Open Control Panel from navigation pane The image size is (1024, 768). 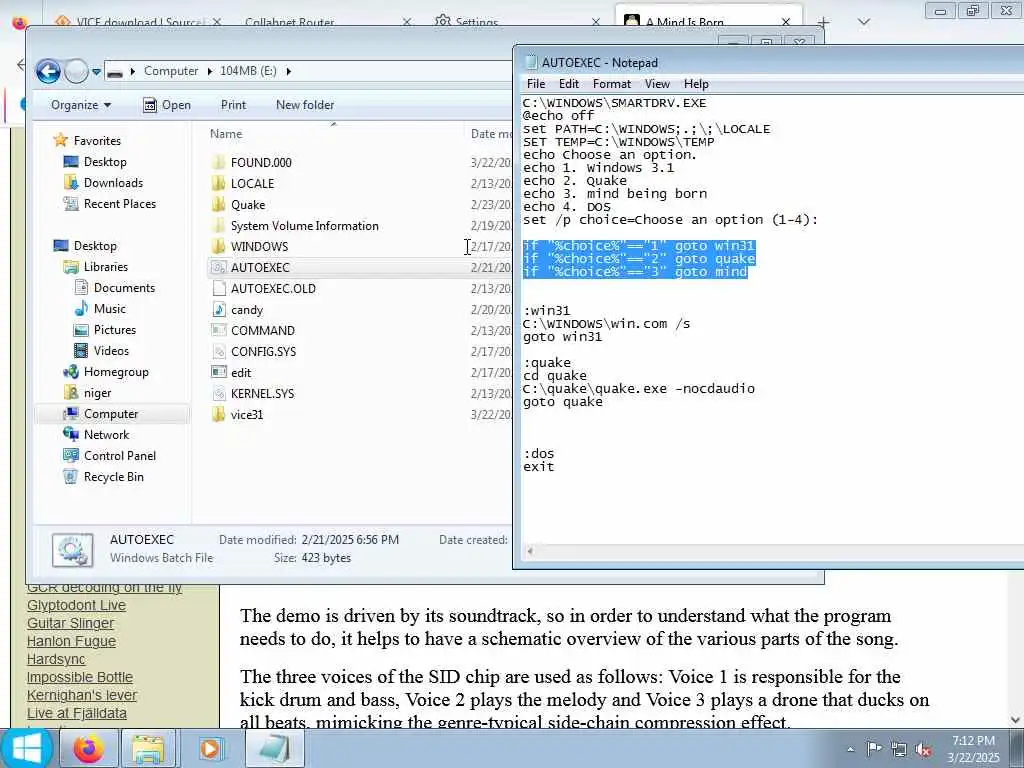tap(120, 456)
